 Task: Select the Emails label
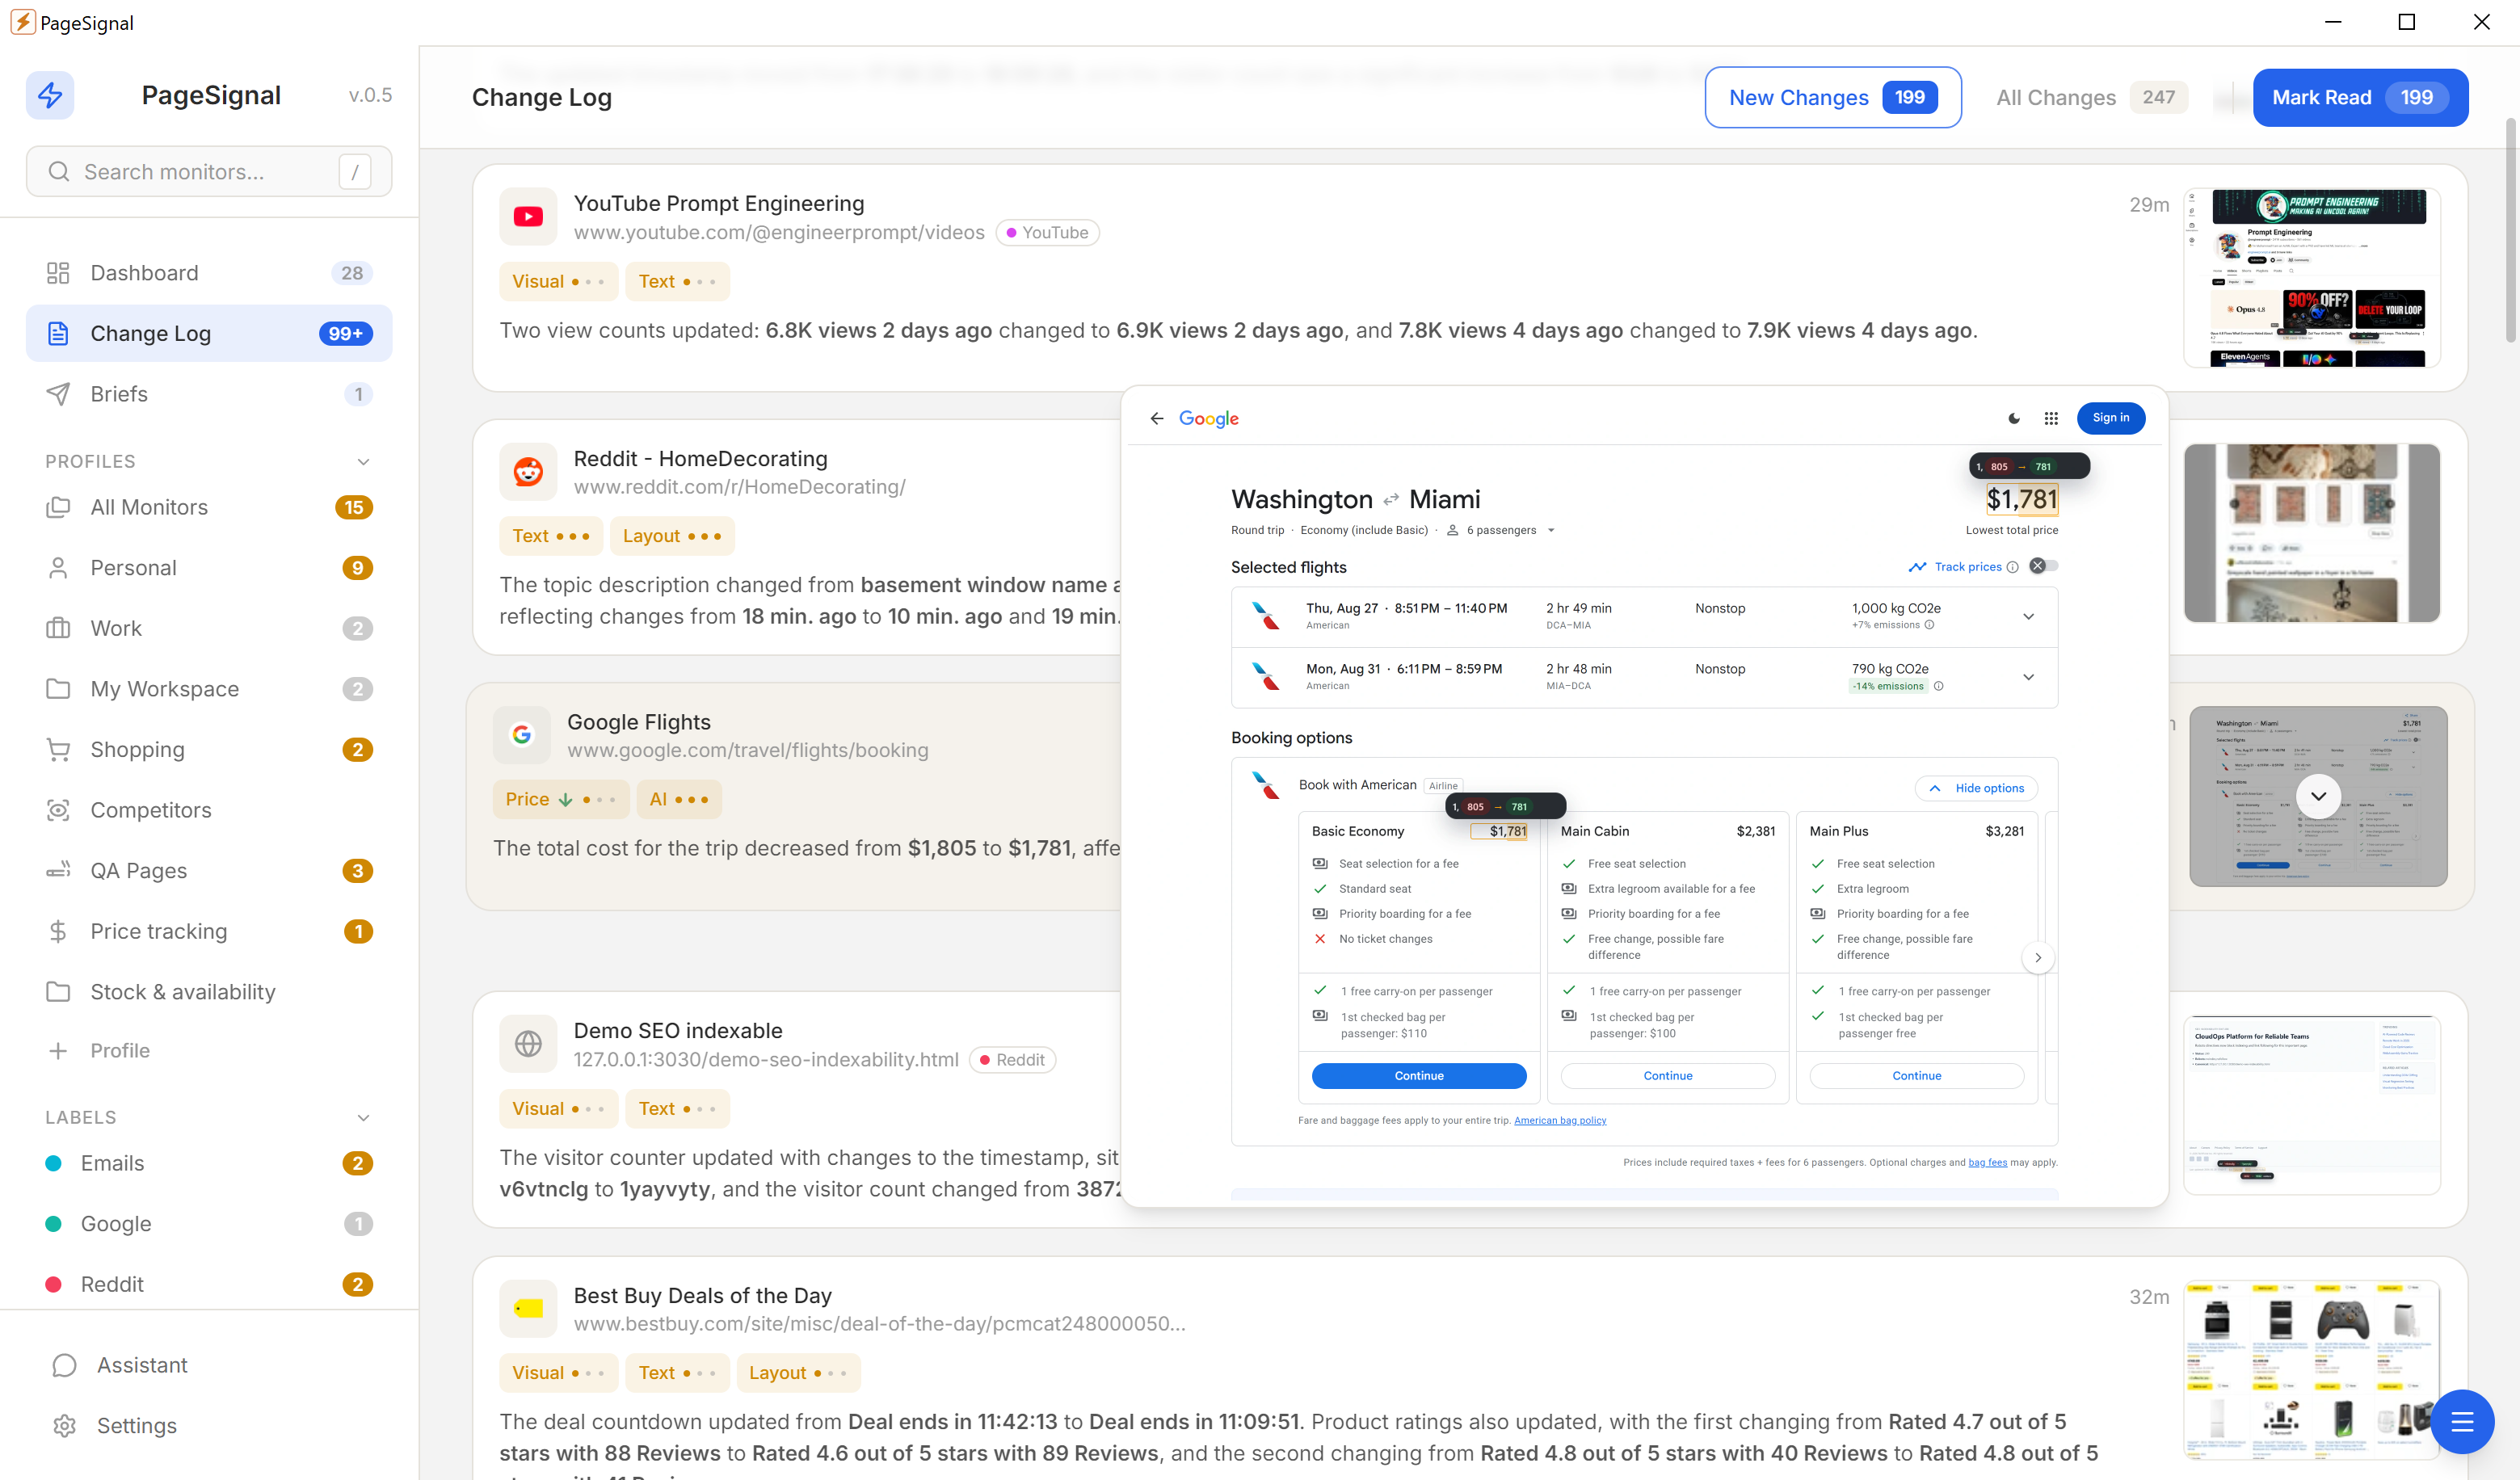point(209,1163)
